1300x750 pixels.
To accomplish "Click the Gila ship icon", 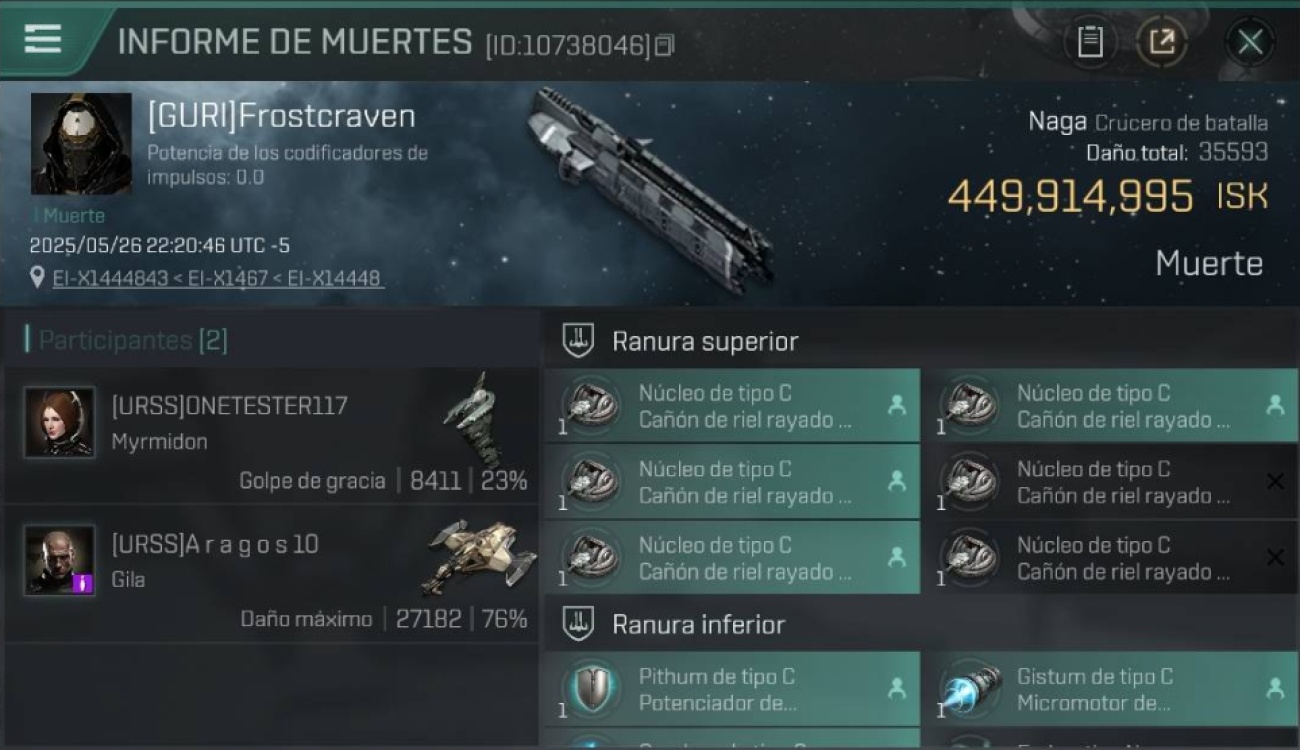I will coord(478,556).
